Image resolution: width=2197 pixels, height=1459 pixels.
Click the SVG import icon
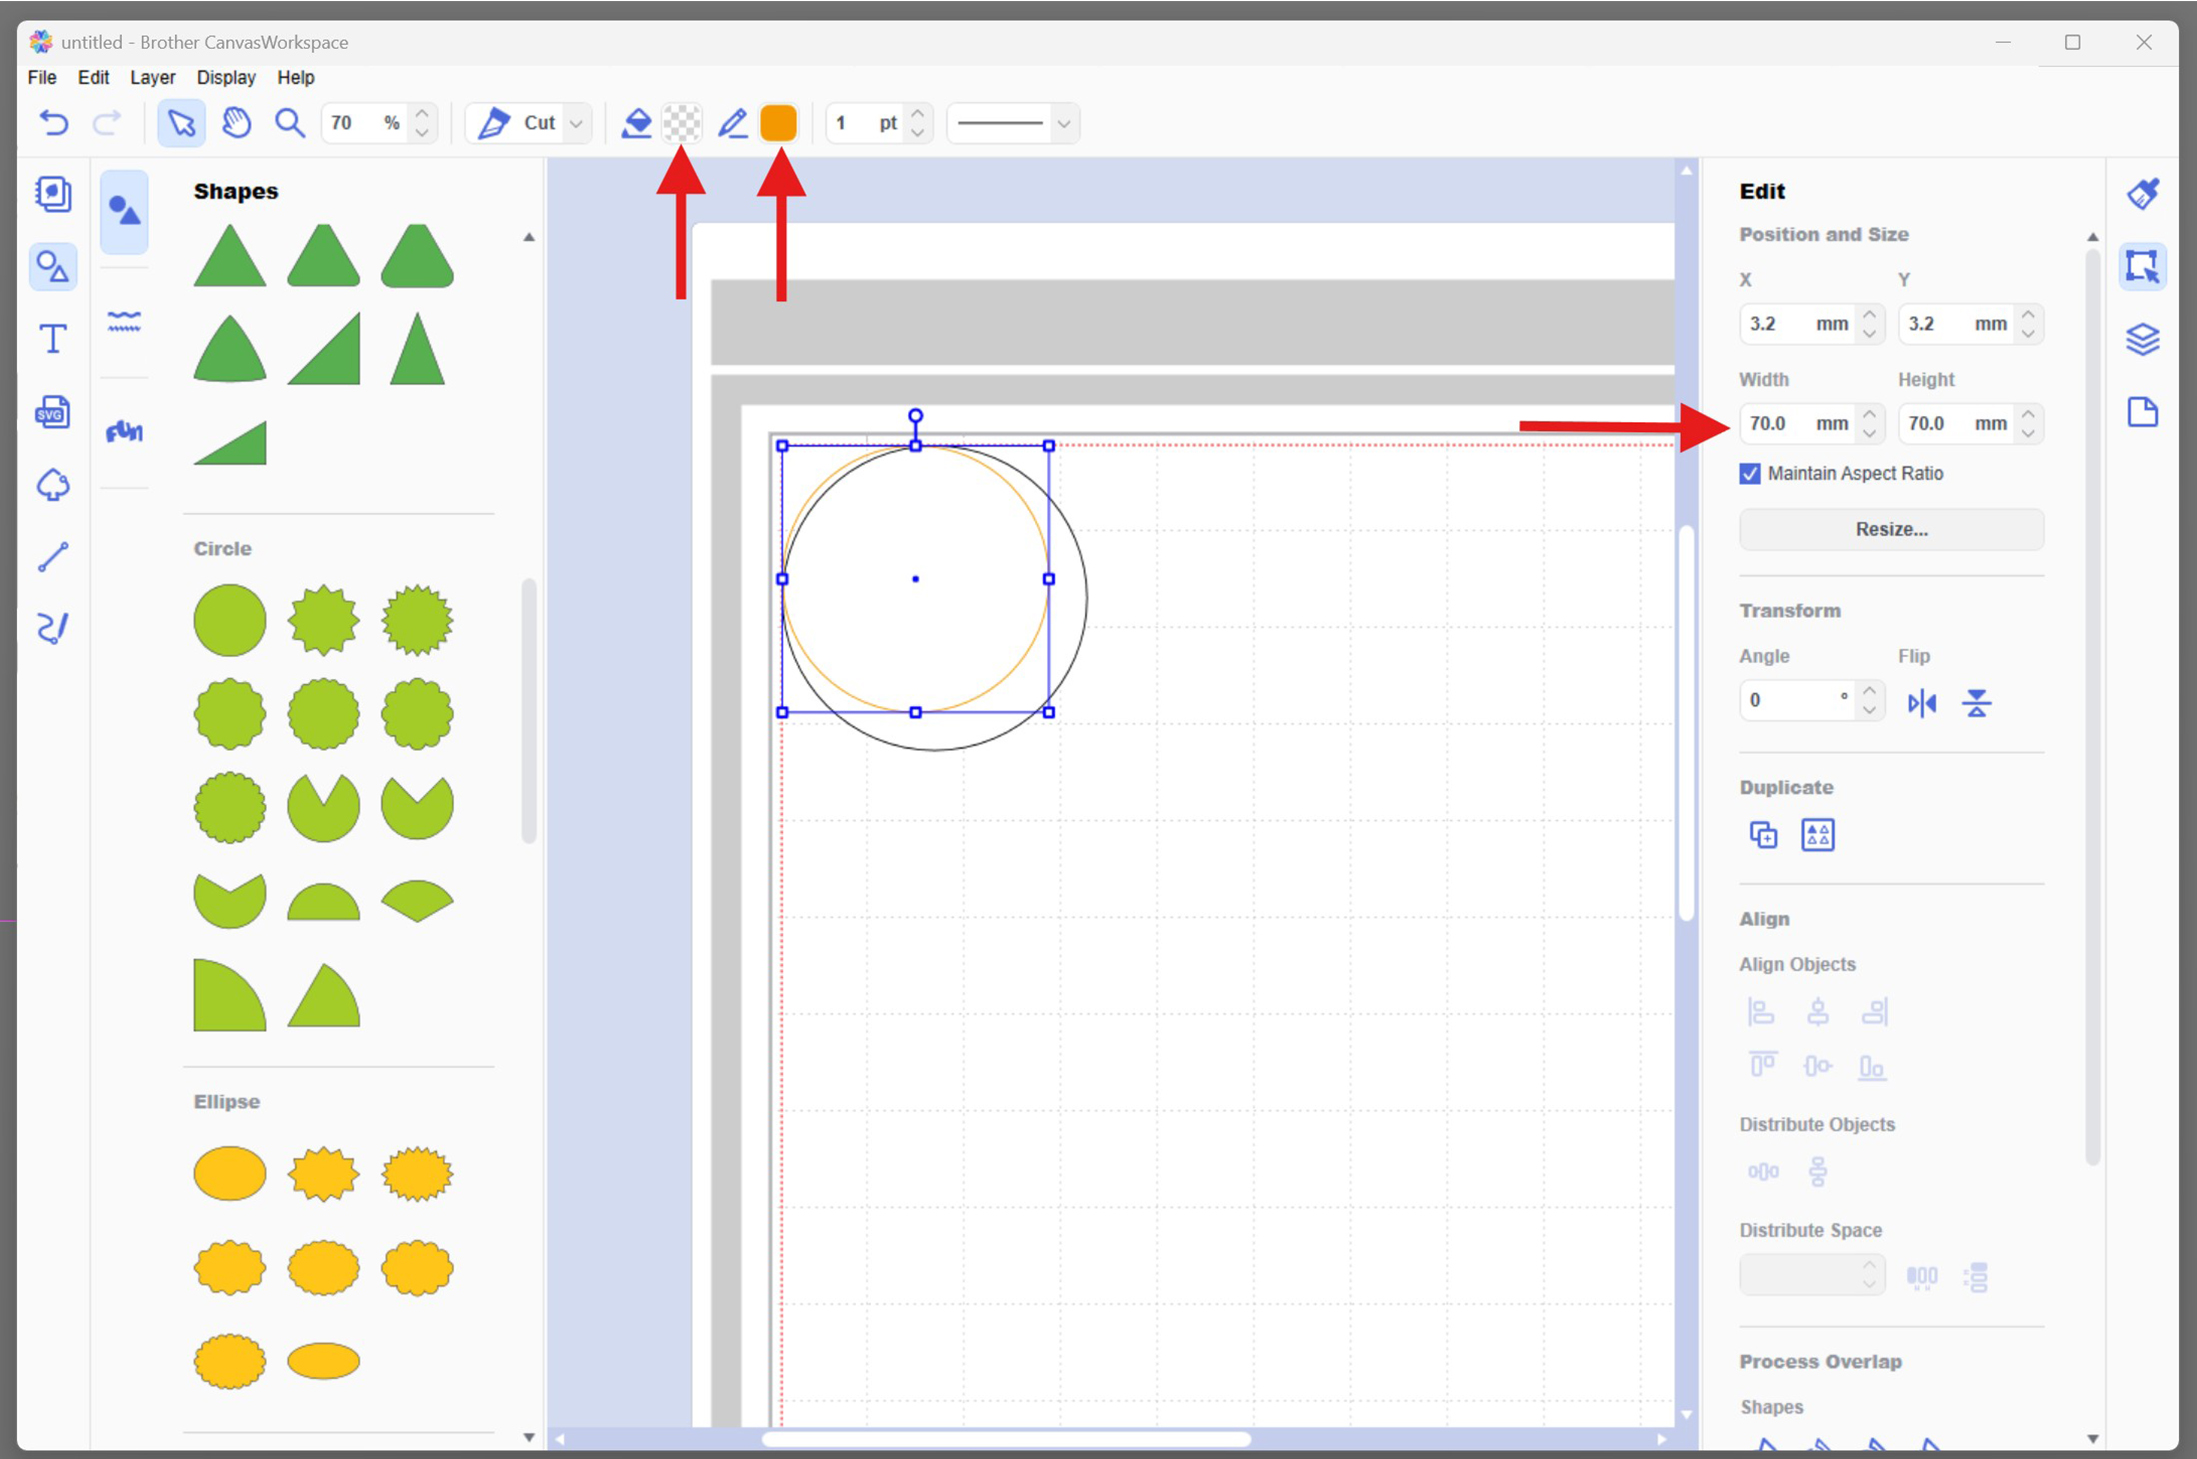[x=53, y=412]
